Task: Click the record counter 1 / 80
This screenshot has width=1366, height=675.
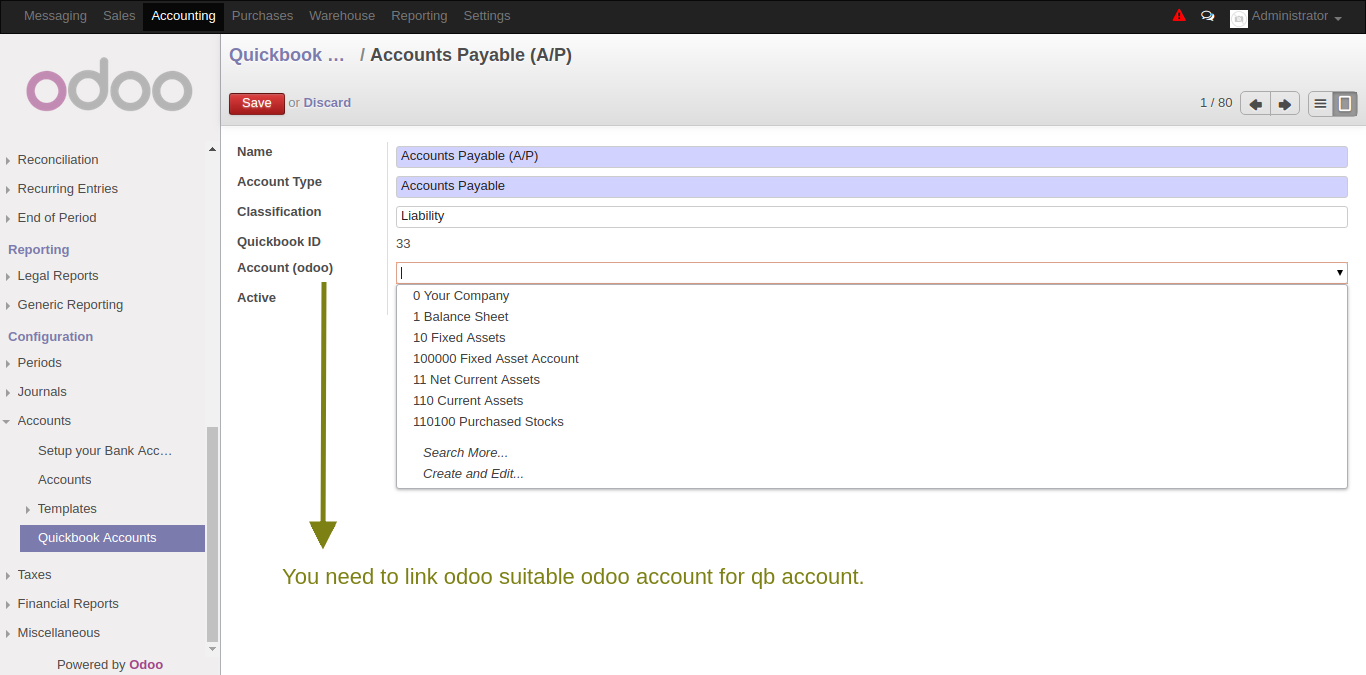Action: 1216,103
